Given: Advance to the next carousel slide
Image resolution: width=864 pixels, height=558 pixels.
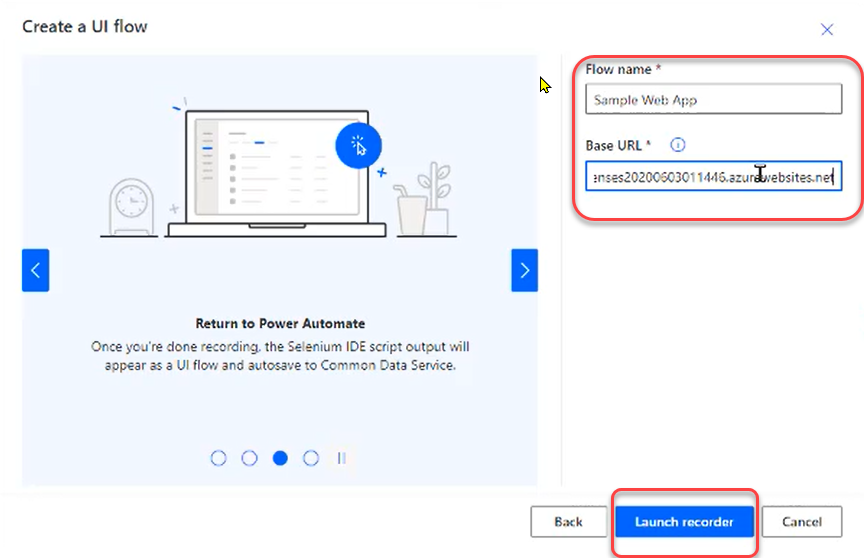Looking at the screenshot, I should click(x=525, y=270).
